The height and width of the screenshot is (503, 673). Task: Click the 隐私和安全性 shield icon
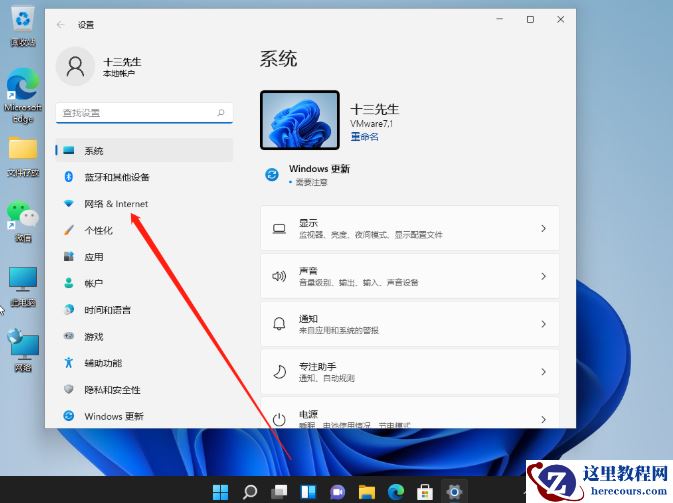[69, 389]
